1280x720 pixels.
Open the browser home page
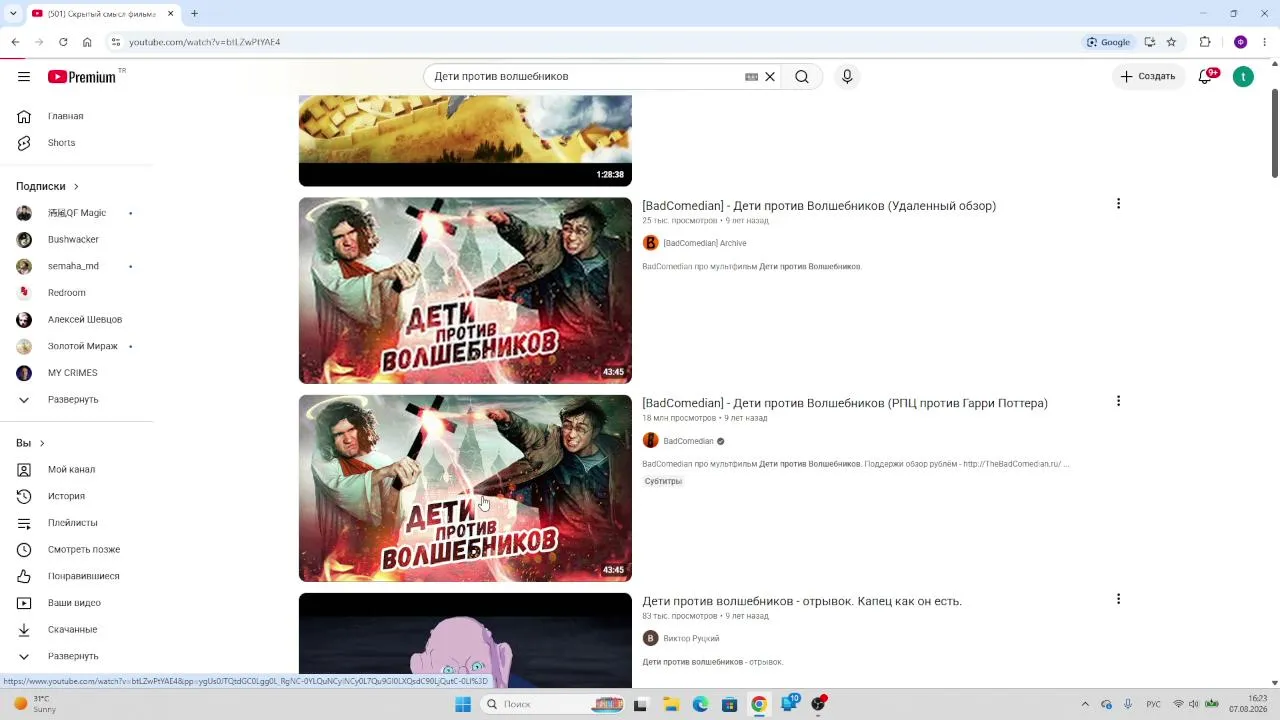[87, 42]
